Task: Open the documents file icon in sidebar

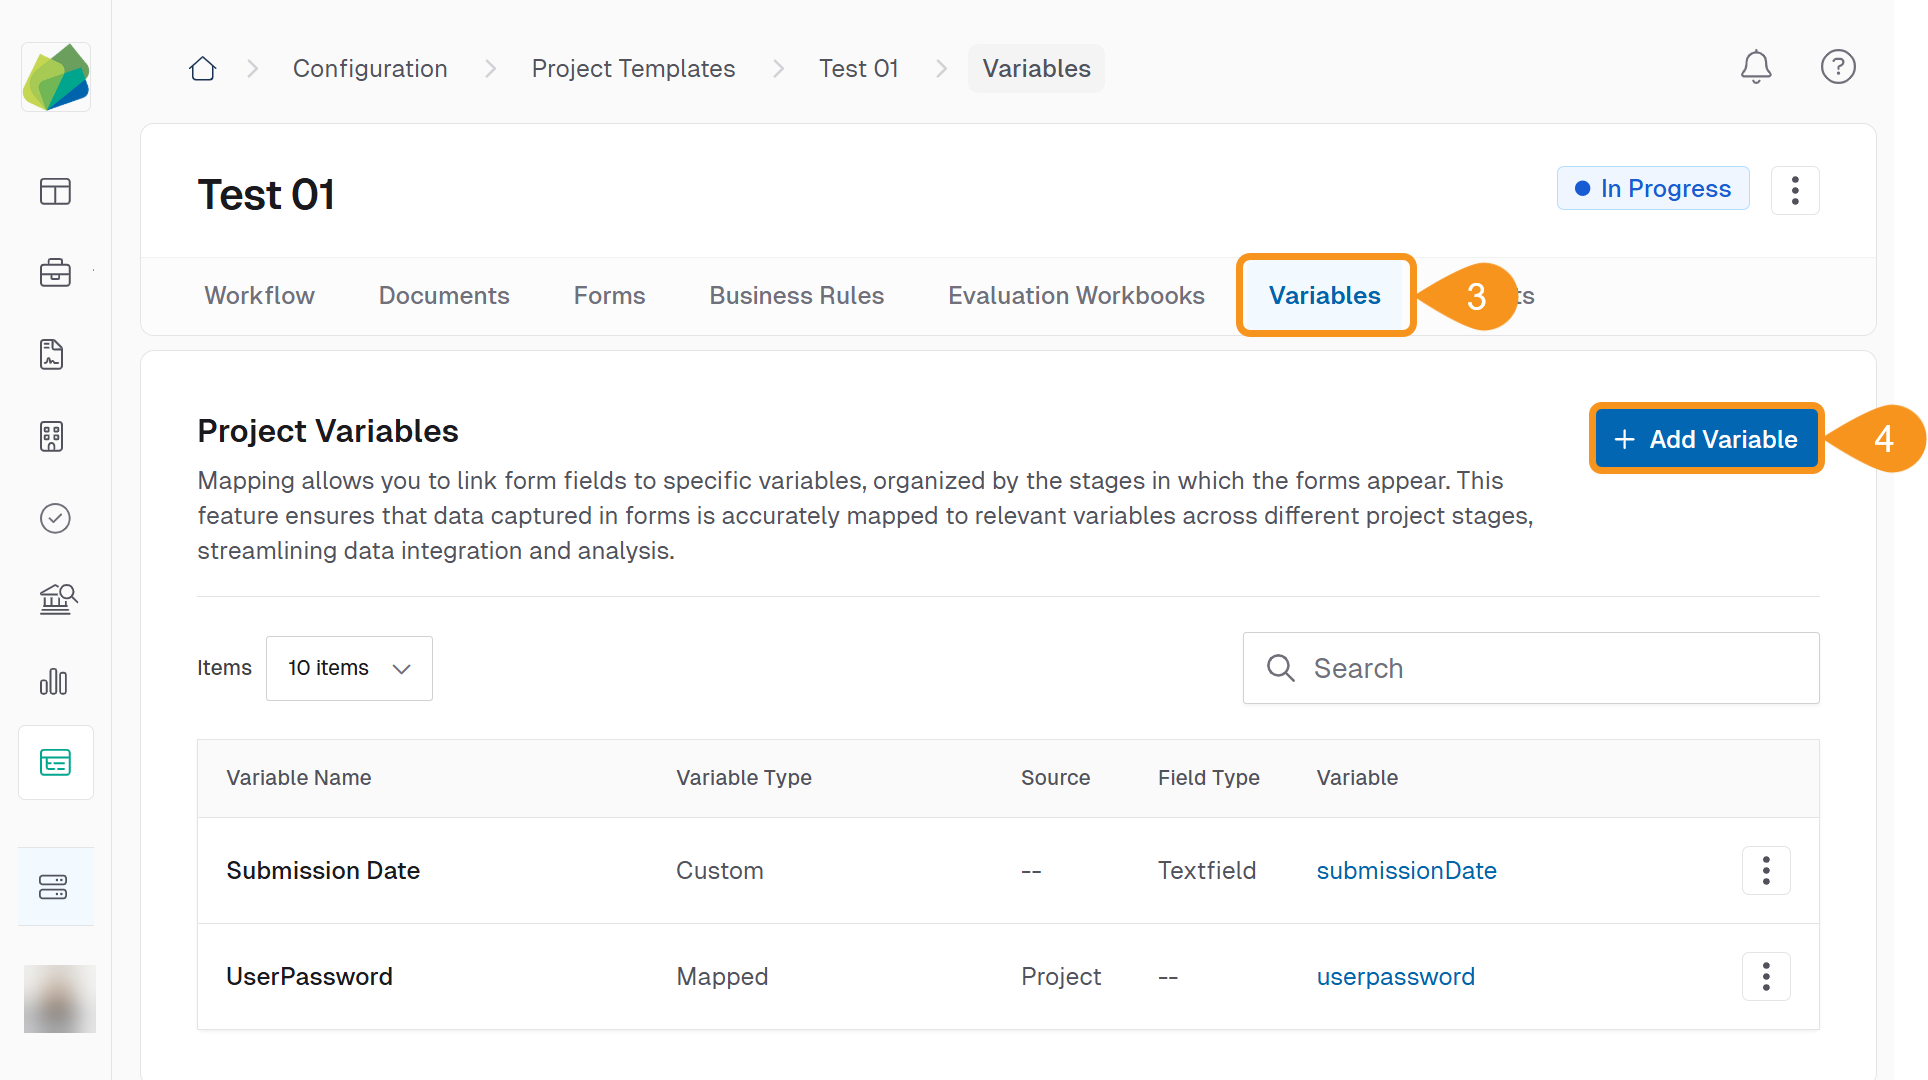Action: click(53, 354)
